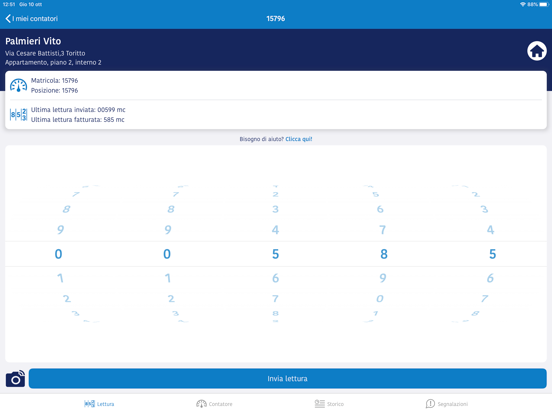This screenshot has height=414, width=552.
Task: Select digit 8 in the first wheel
Action: 66,209
